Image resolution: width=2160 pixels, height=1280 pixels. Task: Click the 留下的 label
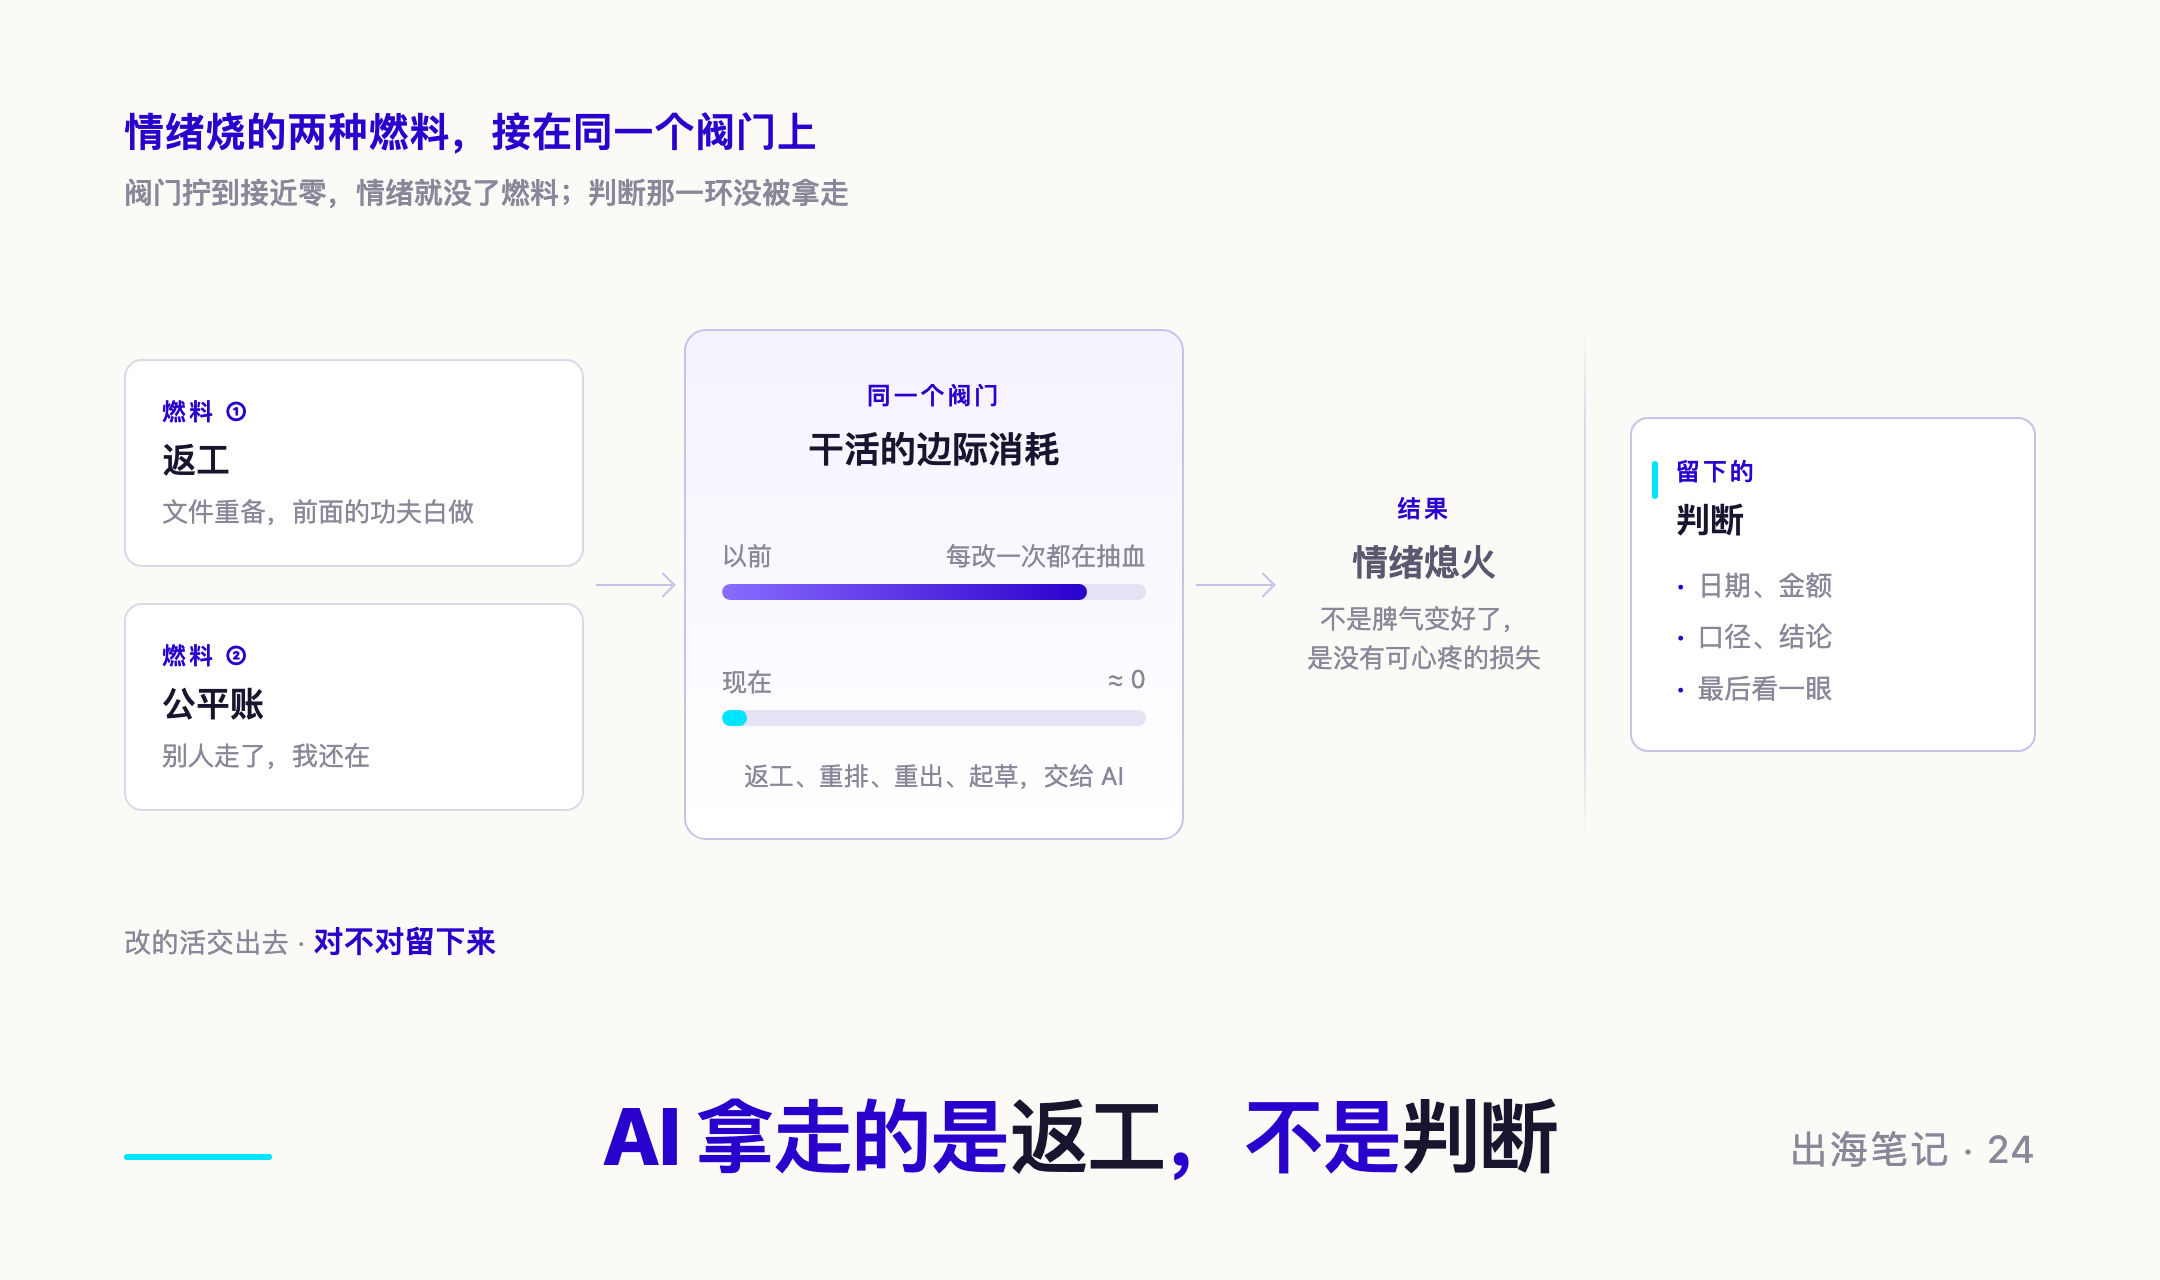tap(1714, 472)
